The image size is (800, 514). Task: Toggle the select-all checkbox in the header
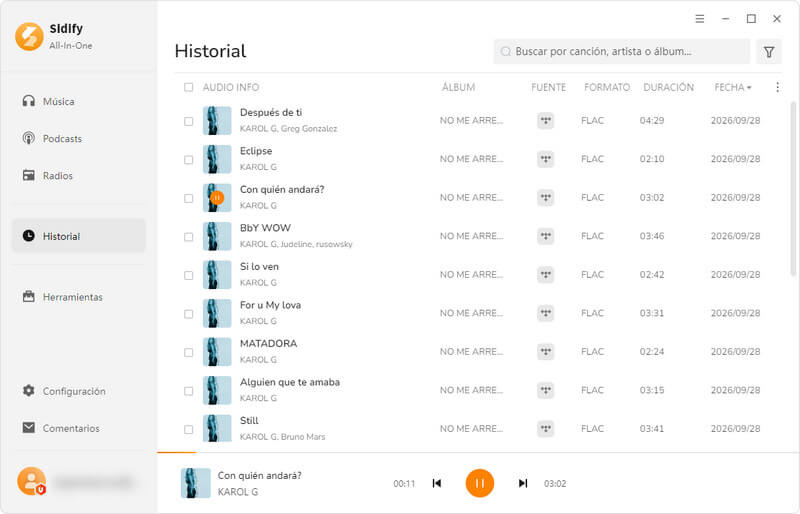tap(188, 87)
